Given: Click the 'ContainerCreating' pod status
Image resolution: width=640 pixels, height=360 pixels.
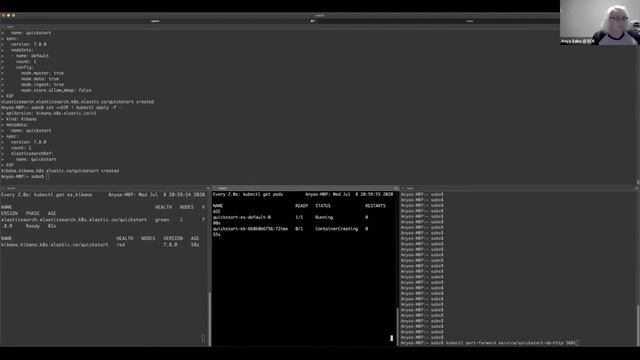Looking at the screenshot, I should point(336,229).
